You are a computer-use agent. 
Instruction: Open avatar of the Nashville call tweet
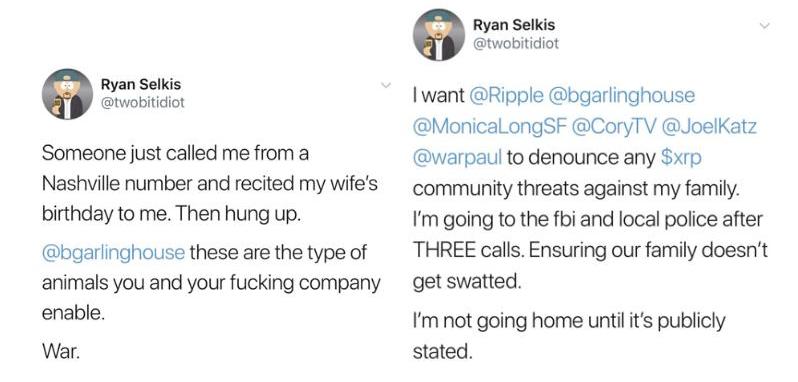coord(67,94)
